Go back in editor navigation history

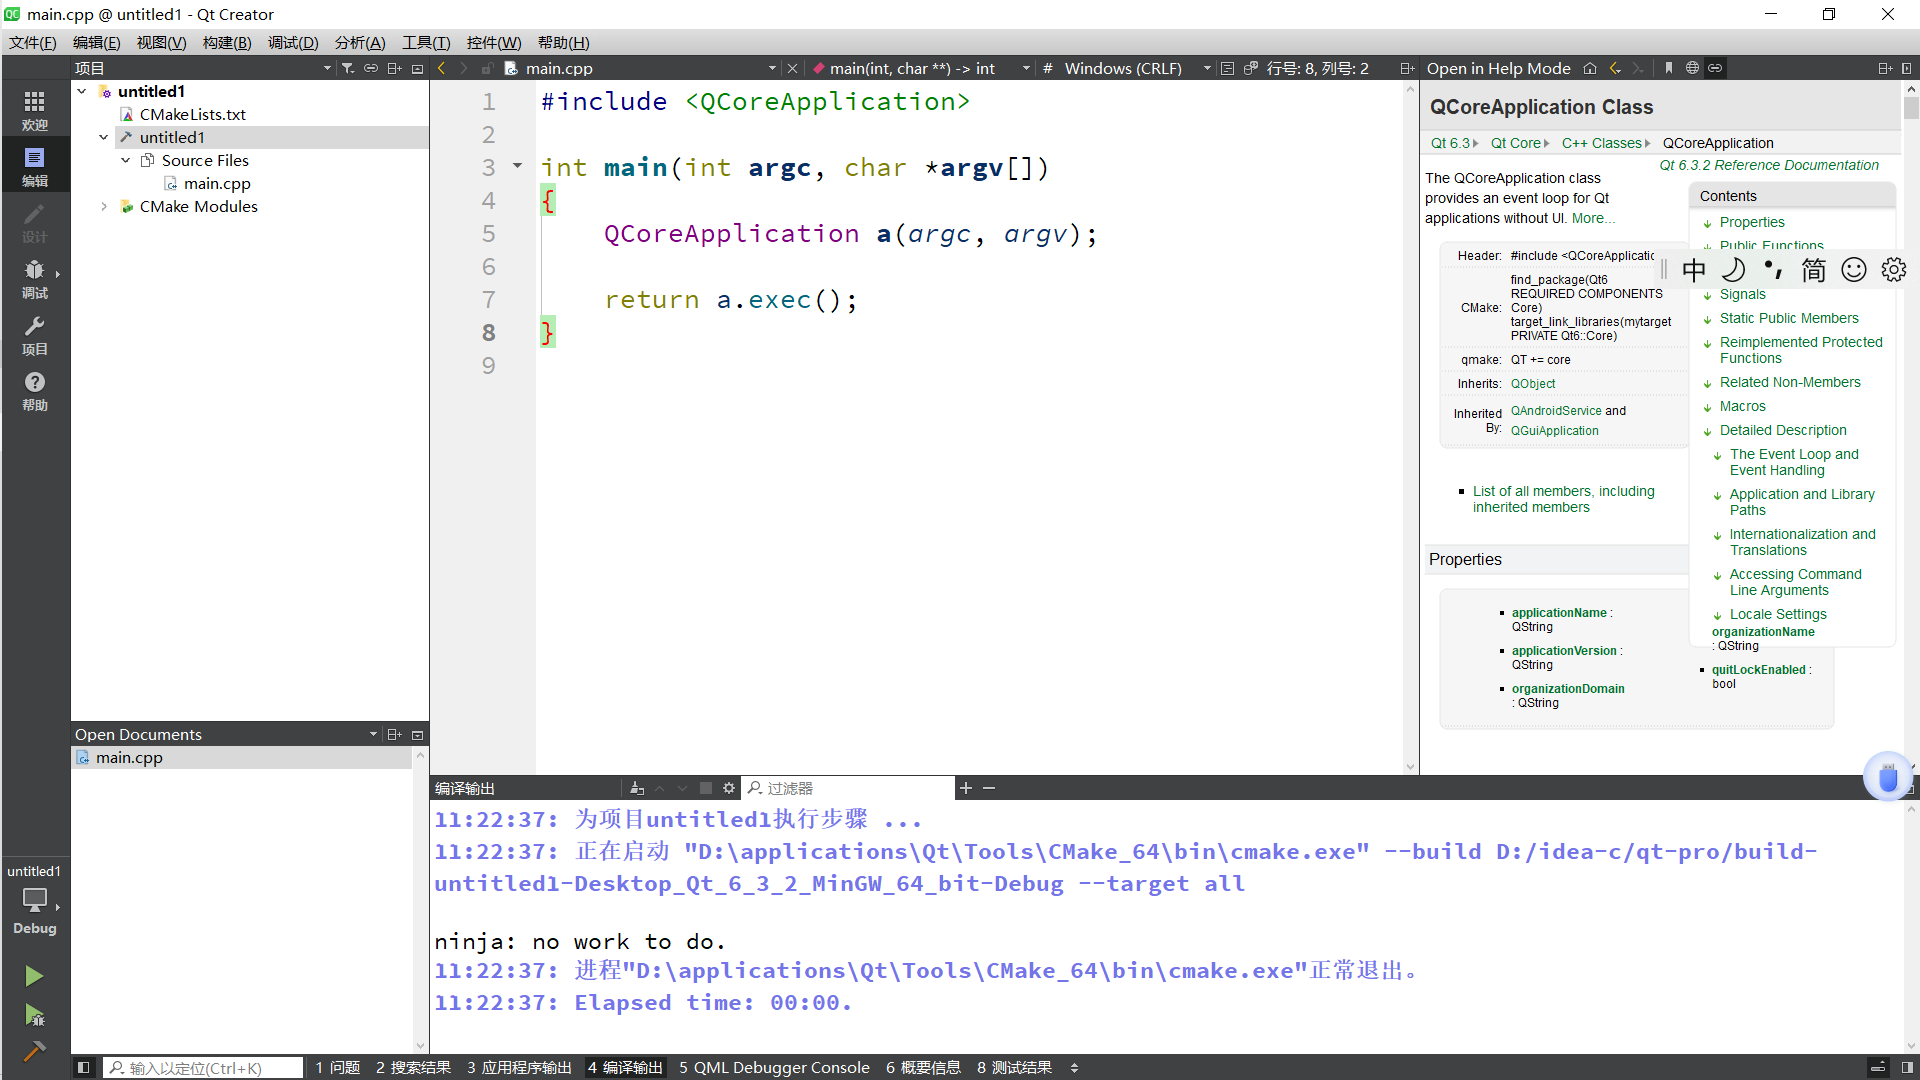click(441, 68)
